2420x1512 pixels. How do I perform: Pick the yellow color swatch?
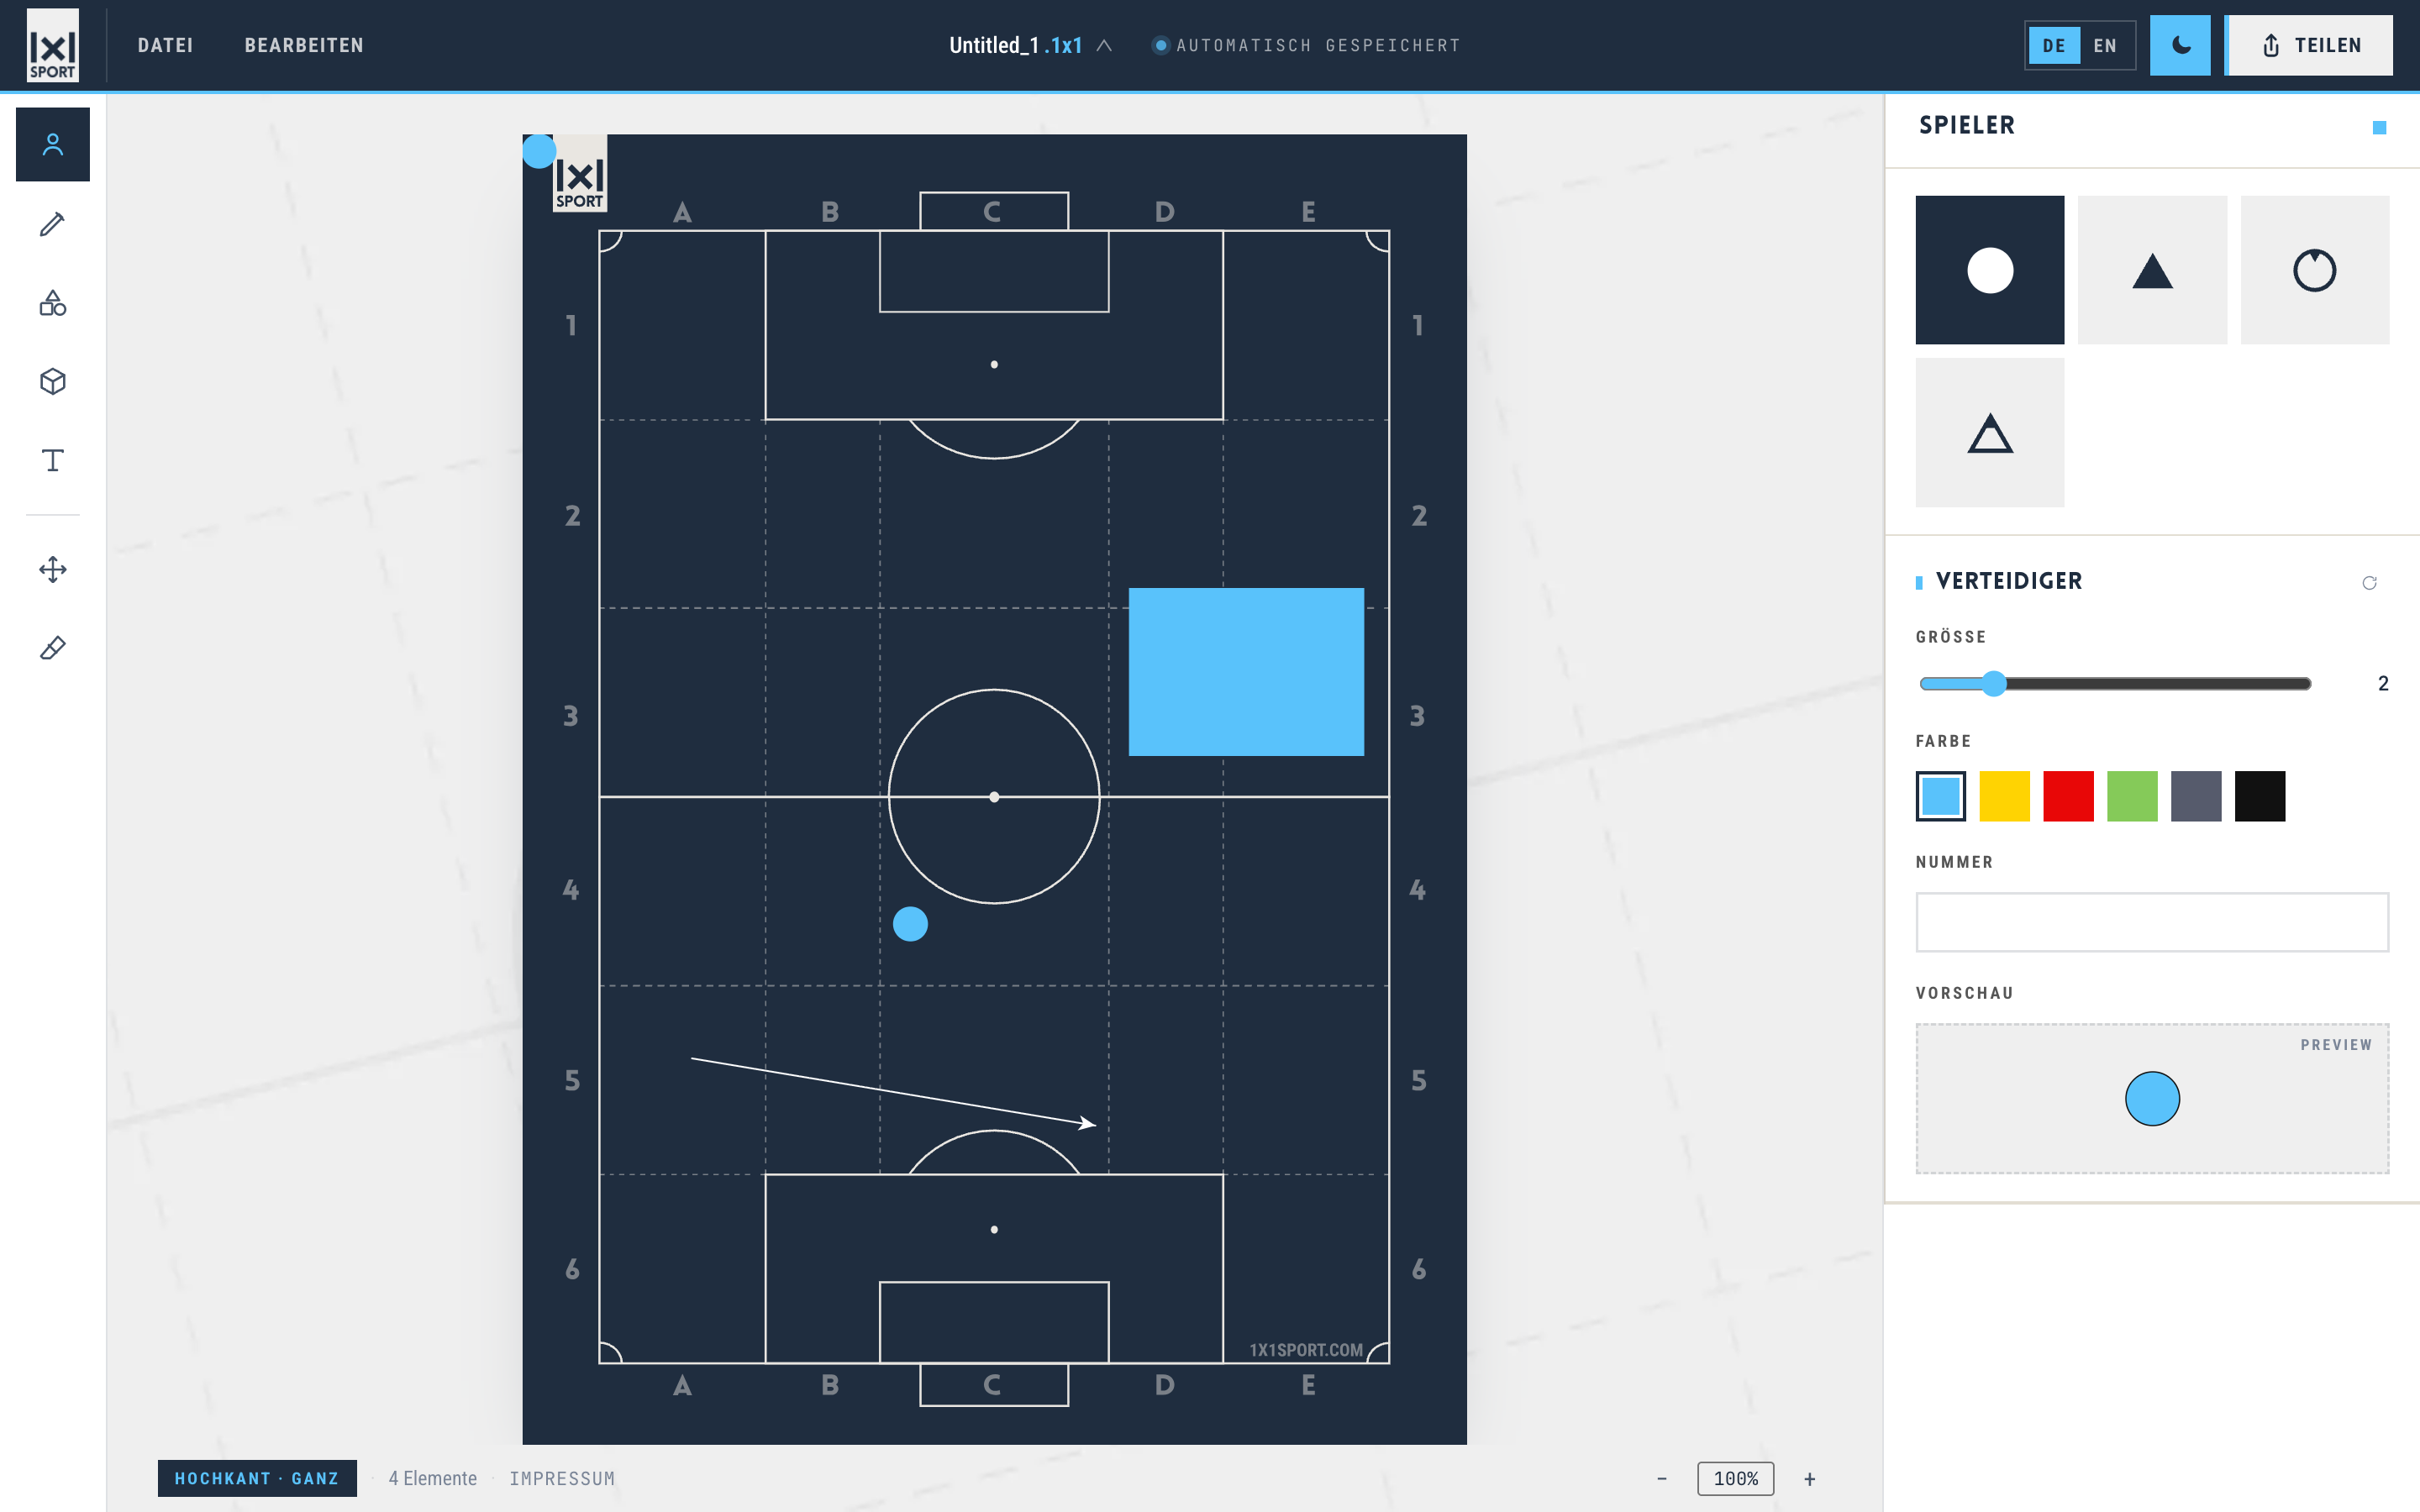[2005, 797]
